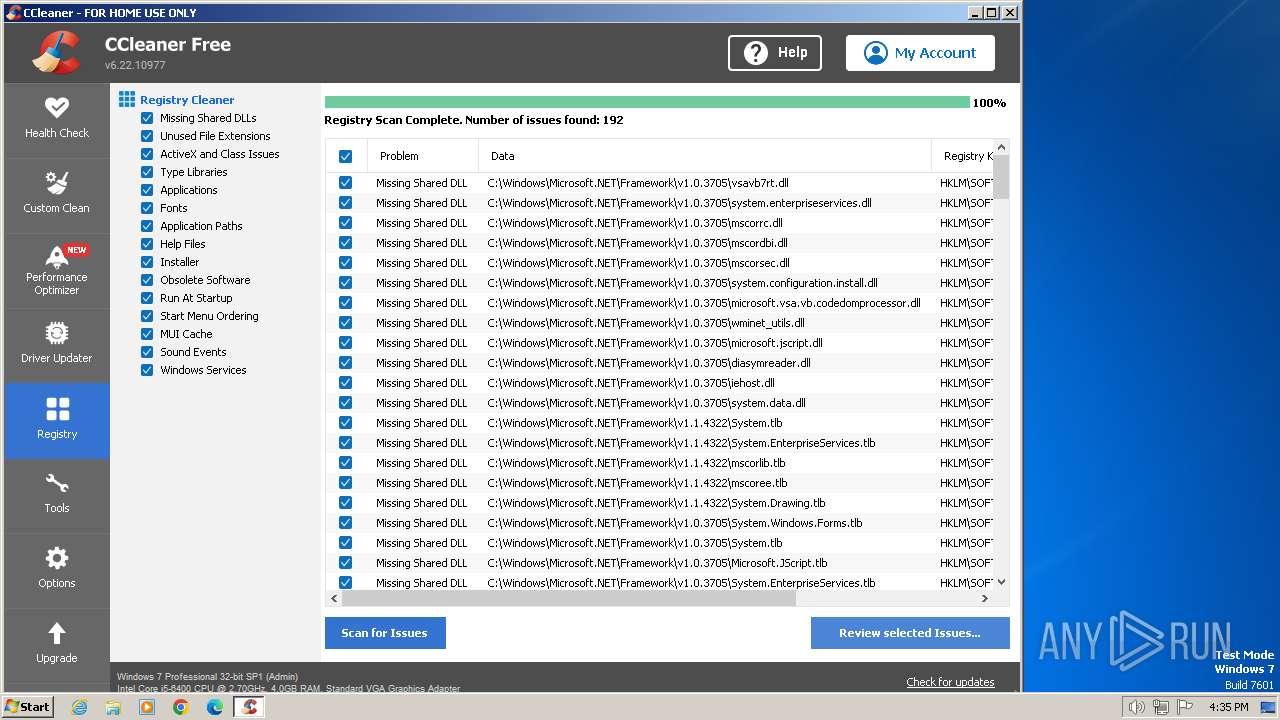Uncheck Windows Services option

147,370
